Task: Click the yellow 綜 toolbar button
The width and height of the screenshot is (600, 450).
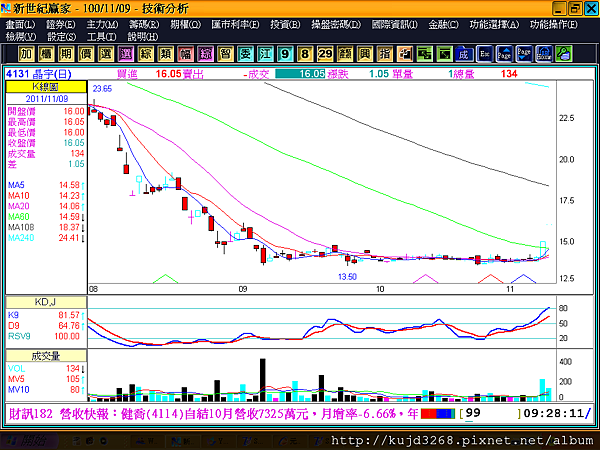Action: (x=145, y=54)
